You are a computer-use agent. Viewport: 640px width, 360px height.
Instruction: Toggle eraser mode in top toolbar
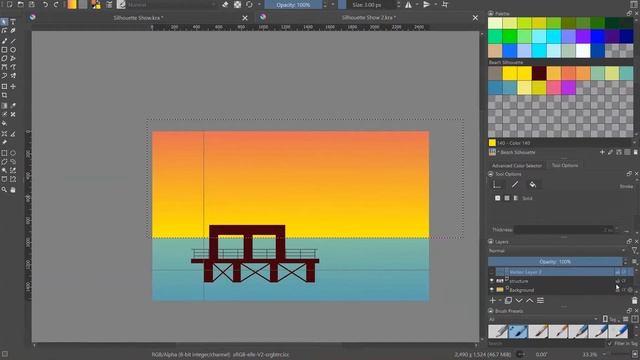(x=225, y=4)
